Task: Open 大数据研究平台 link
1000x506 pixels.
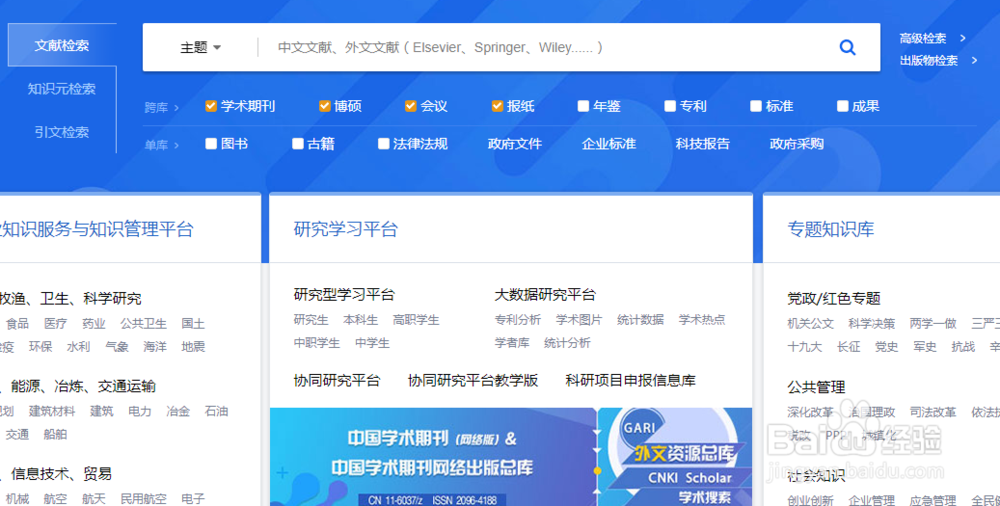Action: click(545, 295)
